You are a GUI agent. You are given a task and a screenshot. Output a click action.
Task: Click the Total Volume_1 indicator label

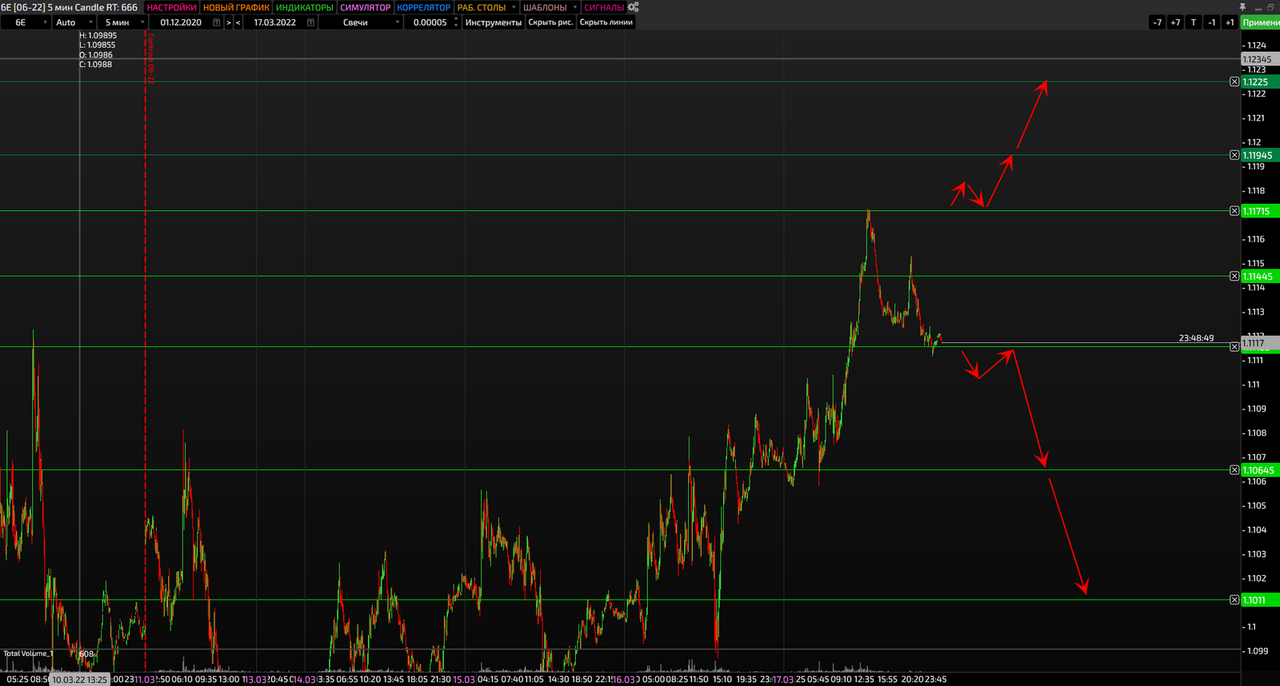pyautogui.click(x=28, y=653)
